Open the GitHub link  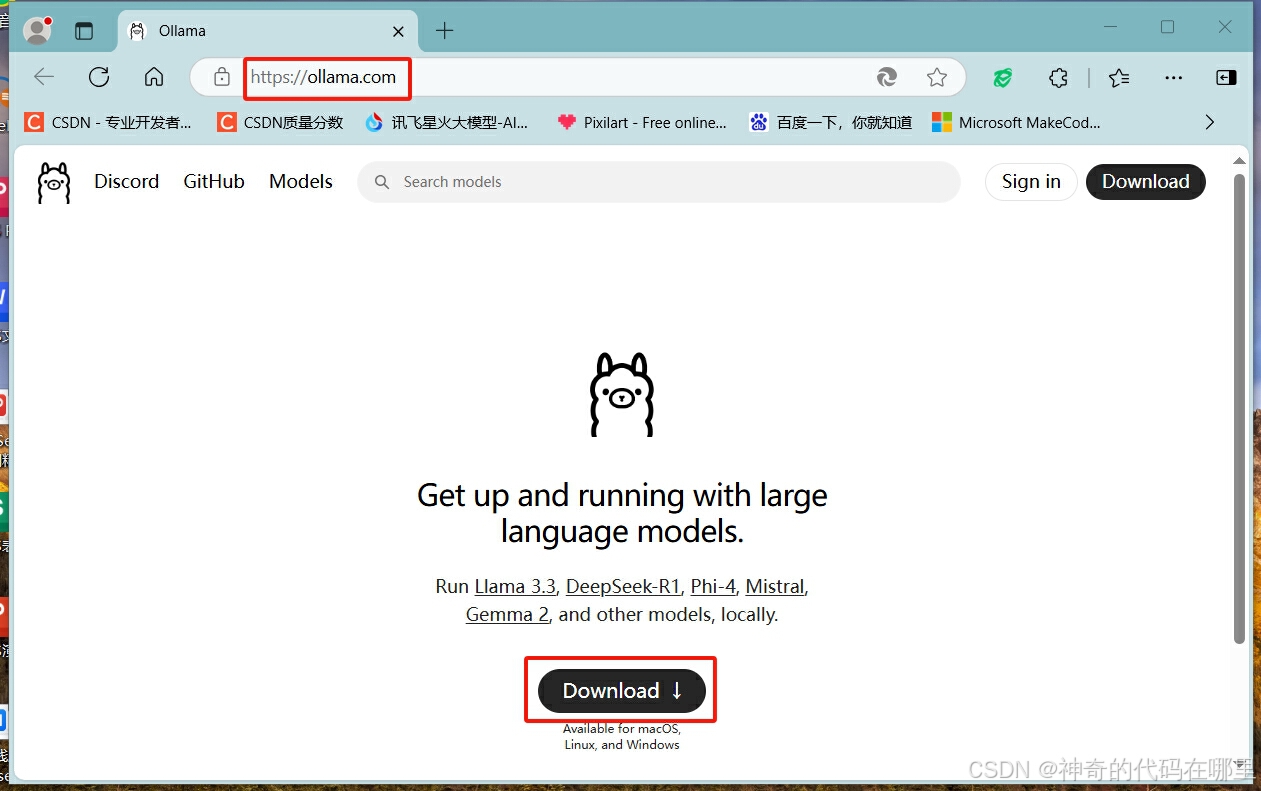point(214,181)
